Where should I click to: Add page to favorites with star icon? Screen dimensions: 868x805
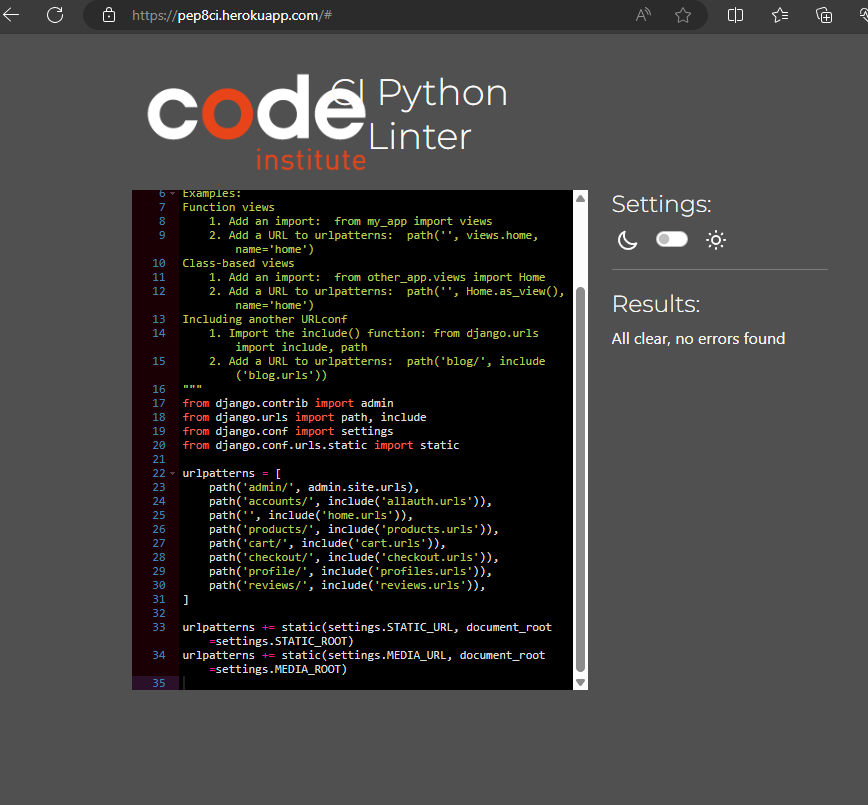pyautogui.click(x=683, y=15)
